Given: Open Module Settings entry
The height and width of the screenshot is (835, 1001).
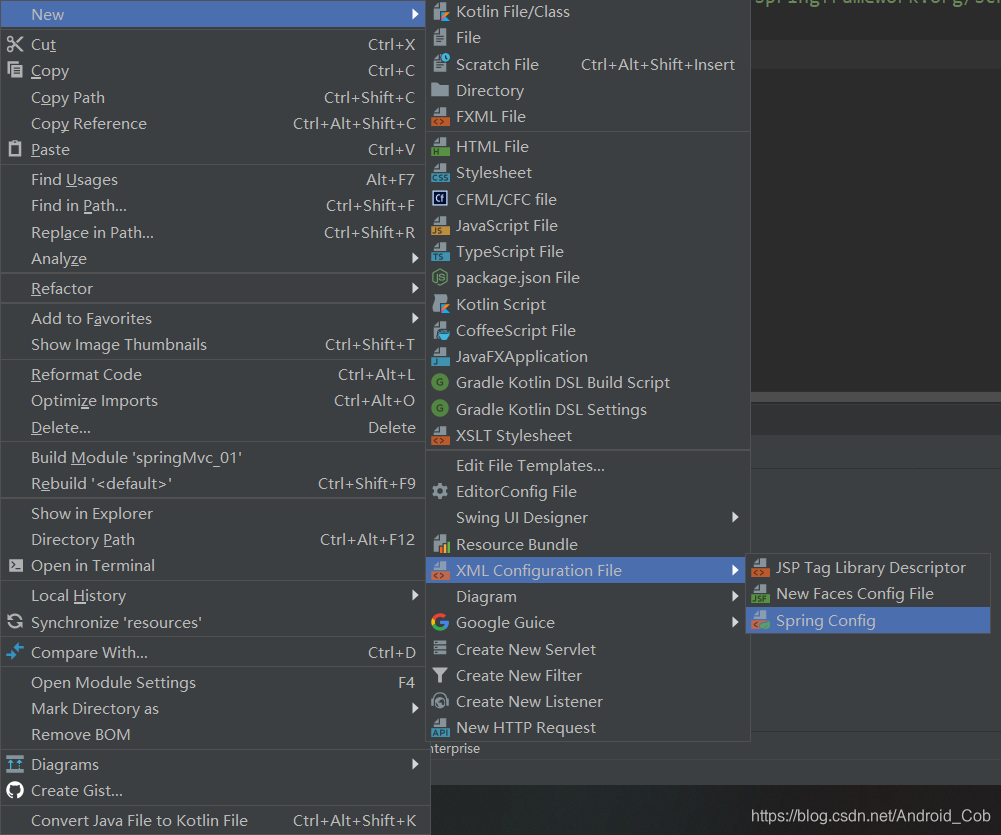Looking at the screenshot, I should (x=213, y=682).
